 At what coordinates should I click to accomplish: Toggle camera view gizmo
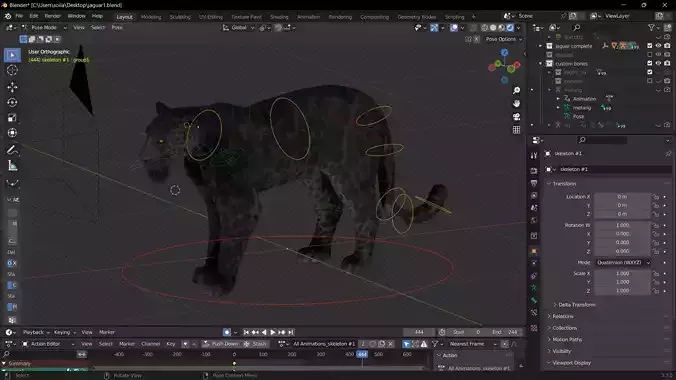coord(516,117)
